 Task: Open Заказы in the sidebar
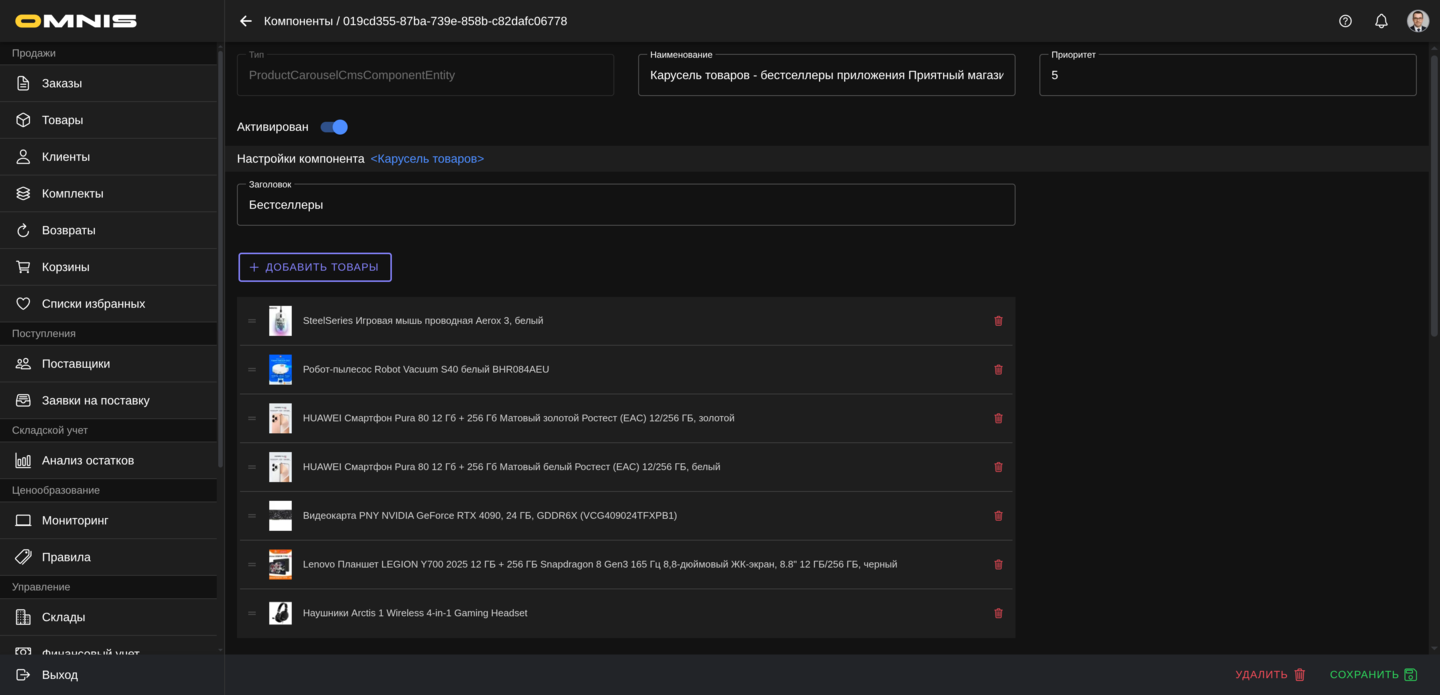tap(62, 83)
